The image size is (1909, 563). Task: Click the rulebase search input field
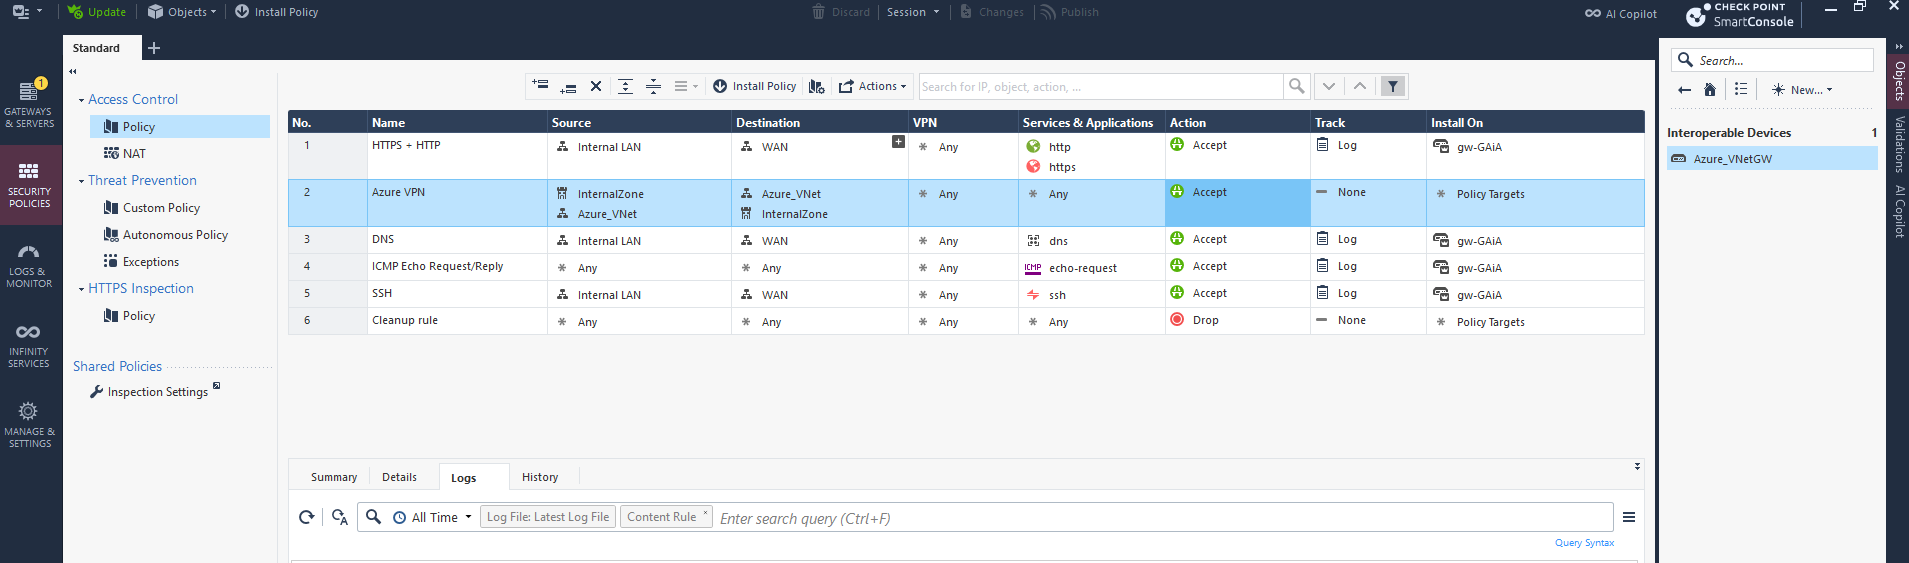click(x=1101, y=87)
